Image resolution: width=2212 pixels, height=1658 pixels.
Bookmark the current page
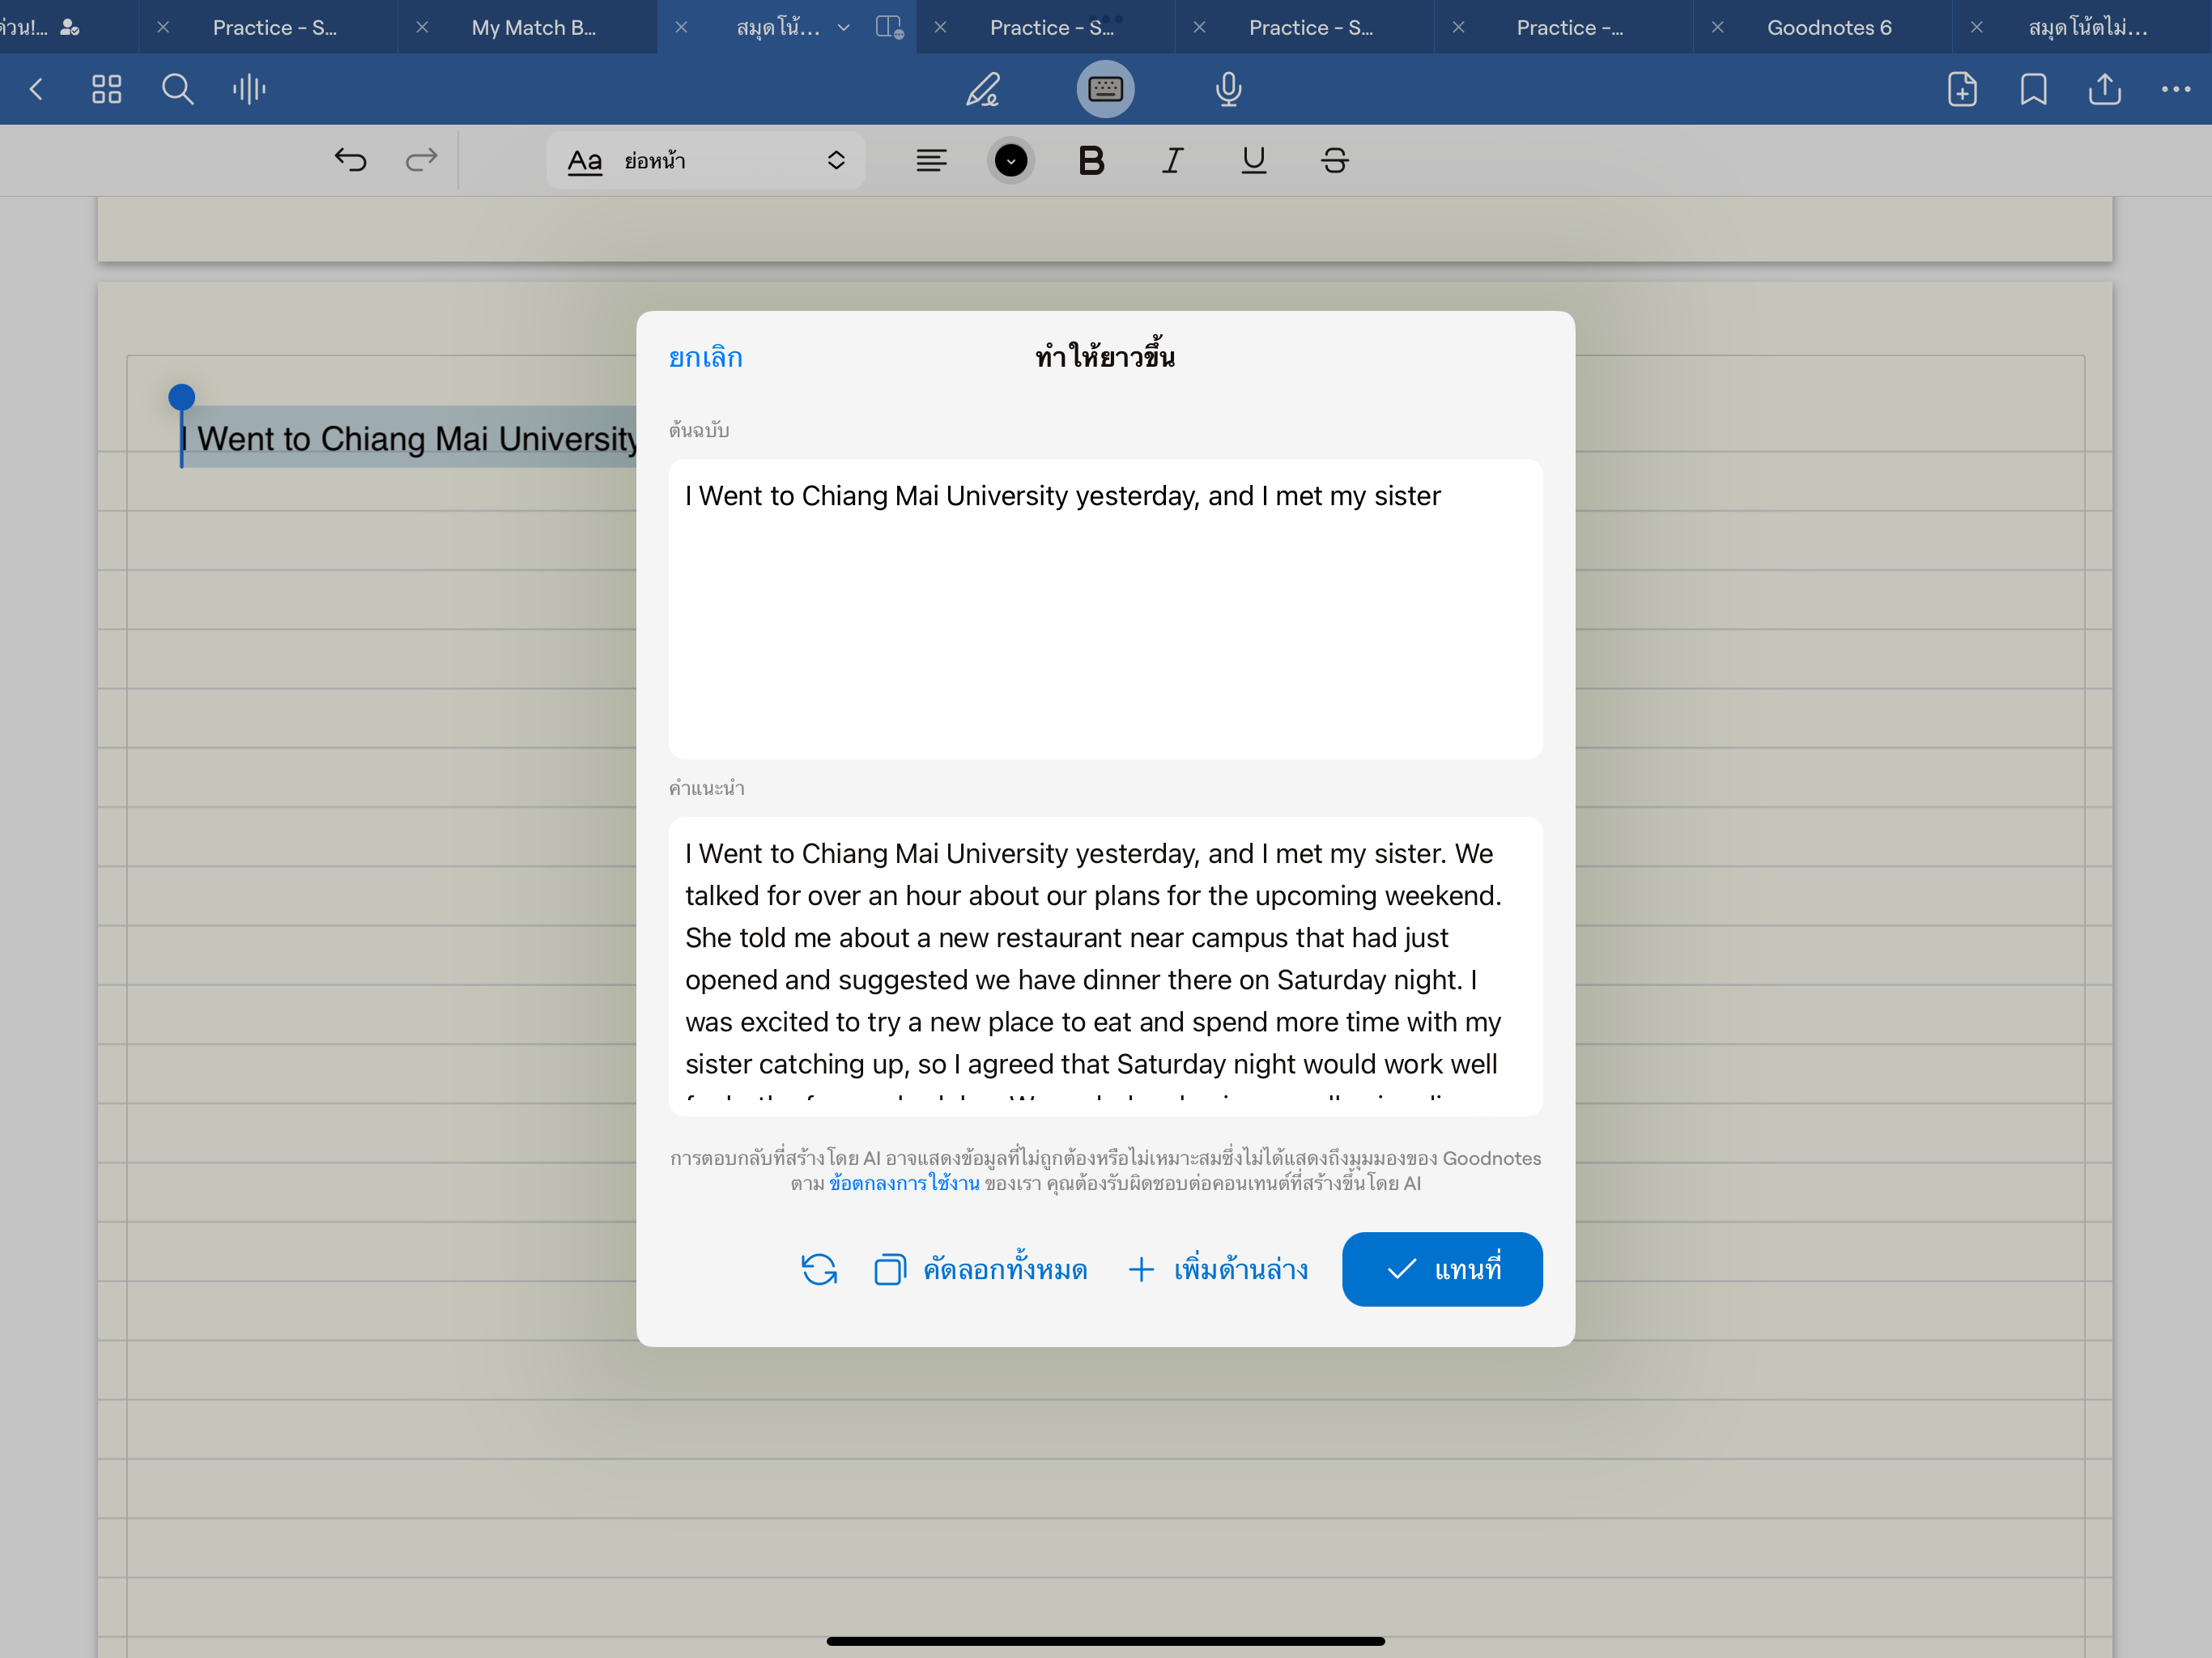(x=2032, y=89)
